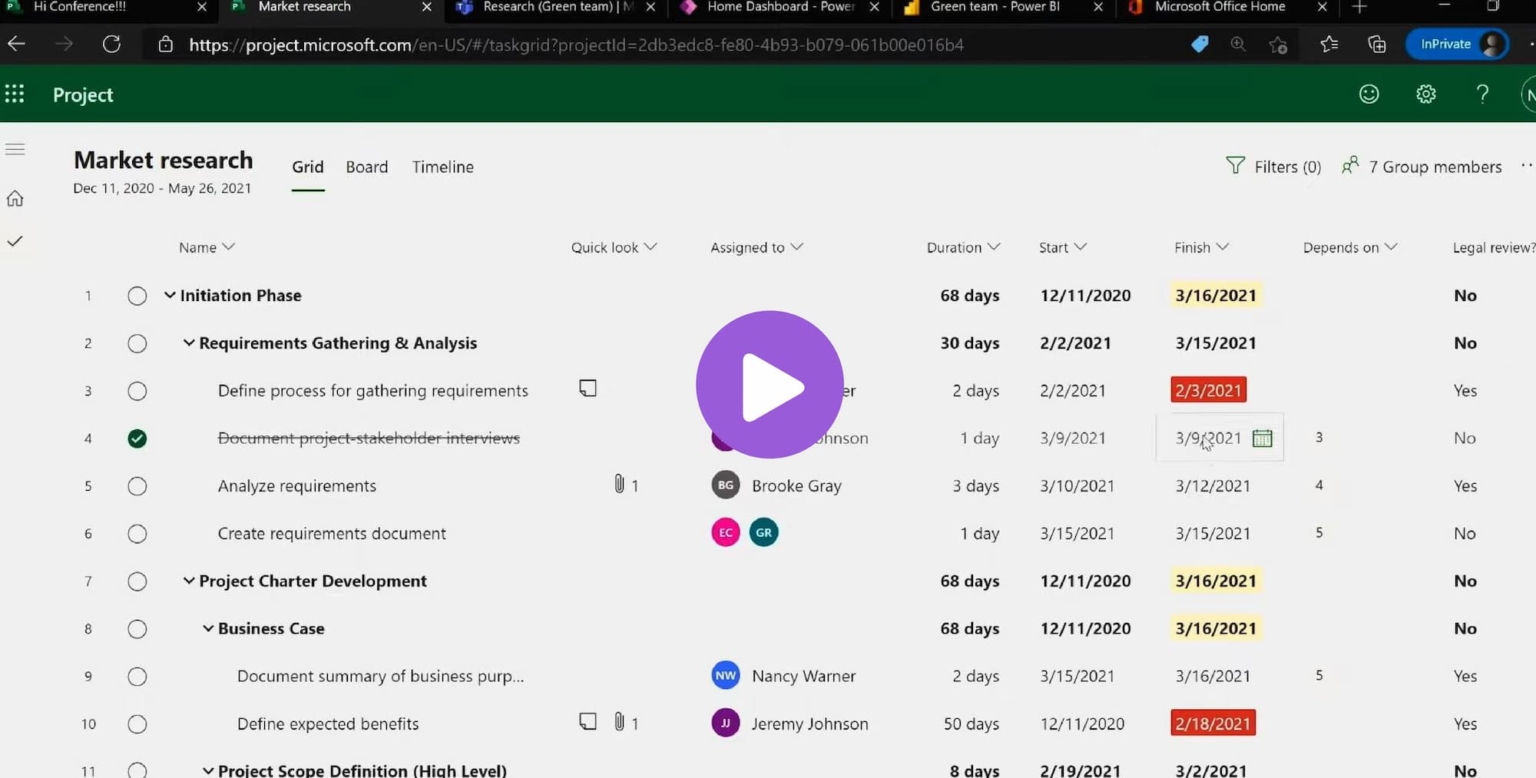Click the red 2/3/2021 finish date
1536x778 pixels.
point(1208,390)
